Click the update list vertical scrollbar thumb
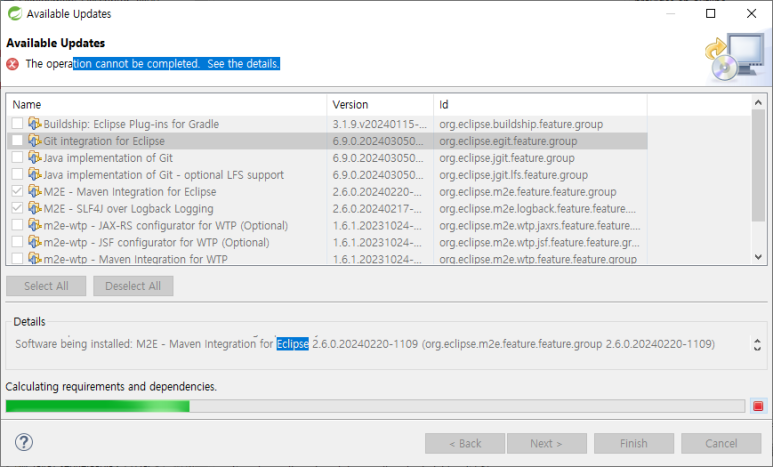 pos(758,165)
